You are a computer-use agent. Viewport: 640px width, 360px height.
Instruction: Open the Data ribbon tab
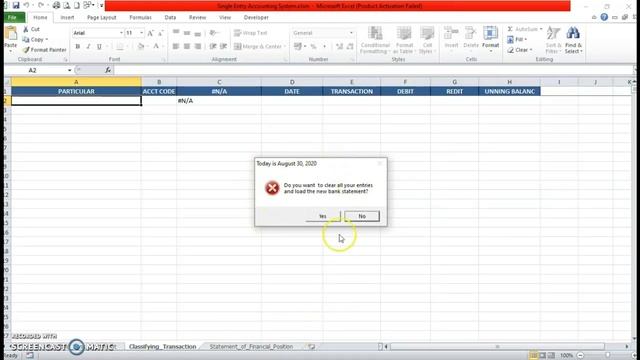tap(170, 18)
